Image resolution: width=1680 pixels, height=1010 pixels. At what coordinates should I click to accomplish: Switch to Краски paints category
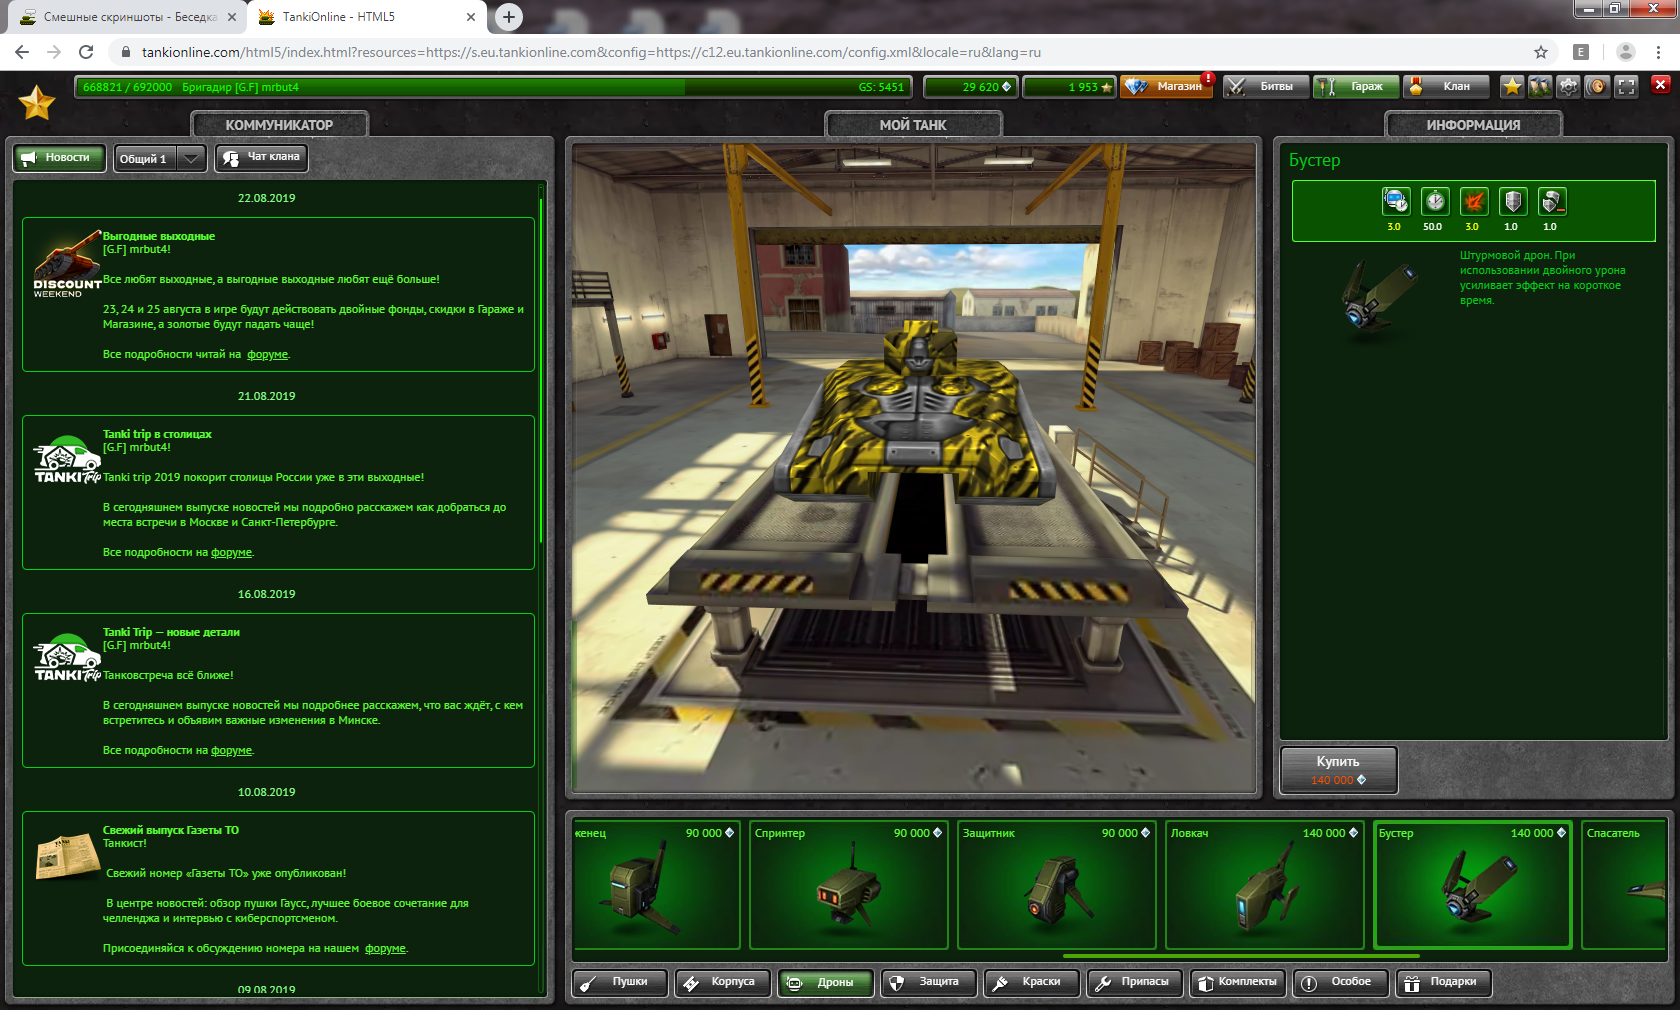click(x=1031, y=983)
